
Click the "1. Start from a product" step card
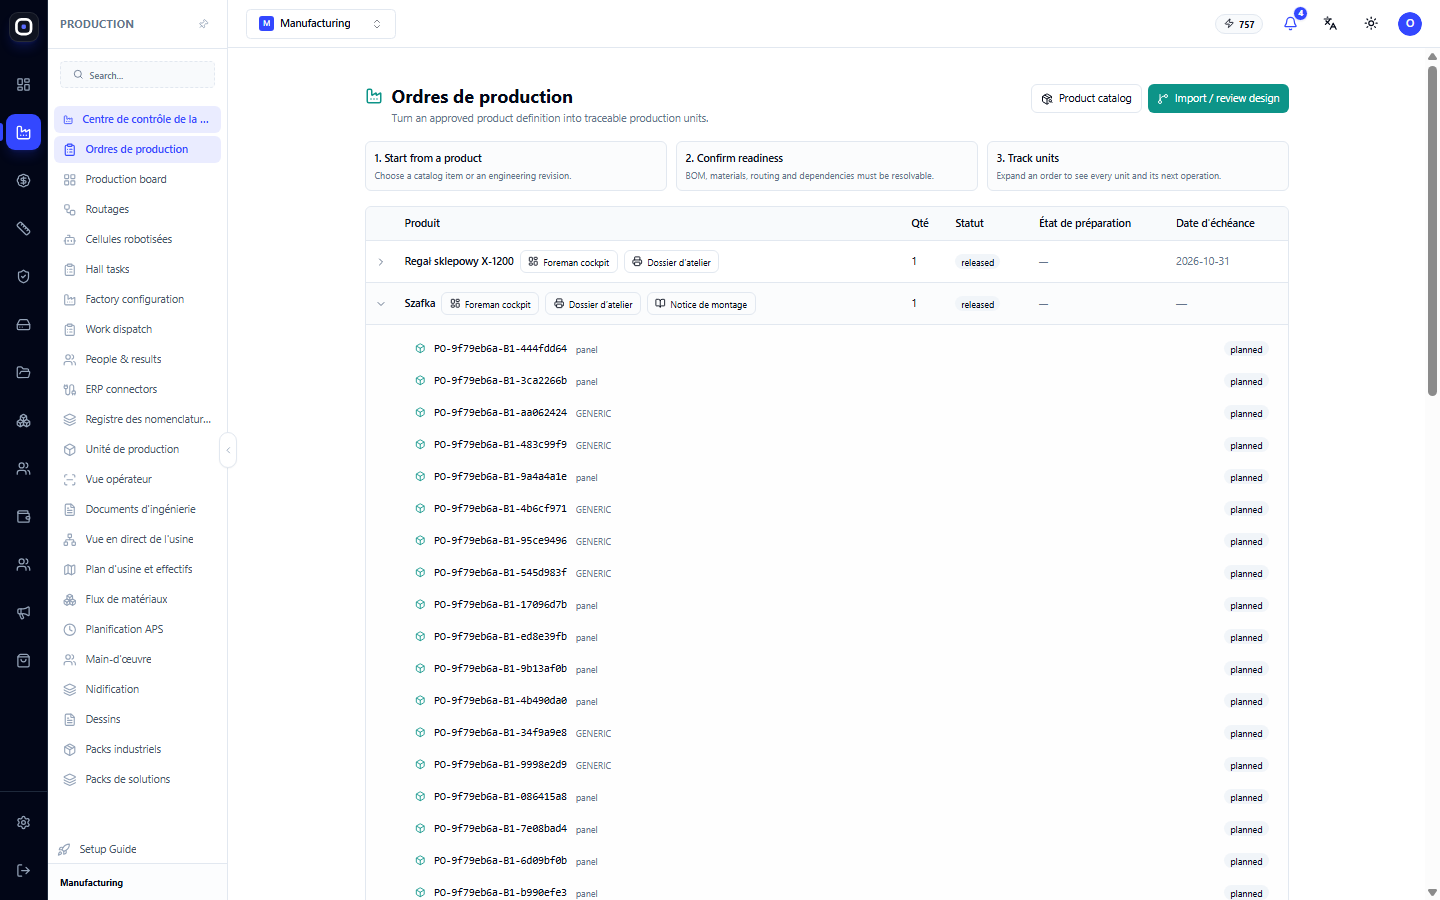pyautogui.click(x=516, y=166)
